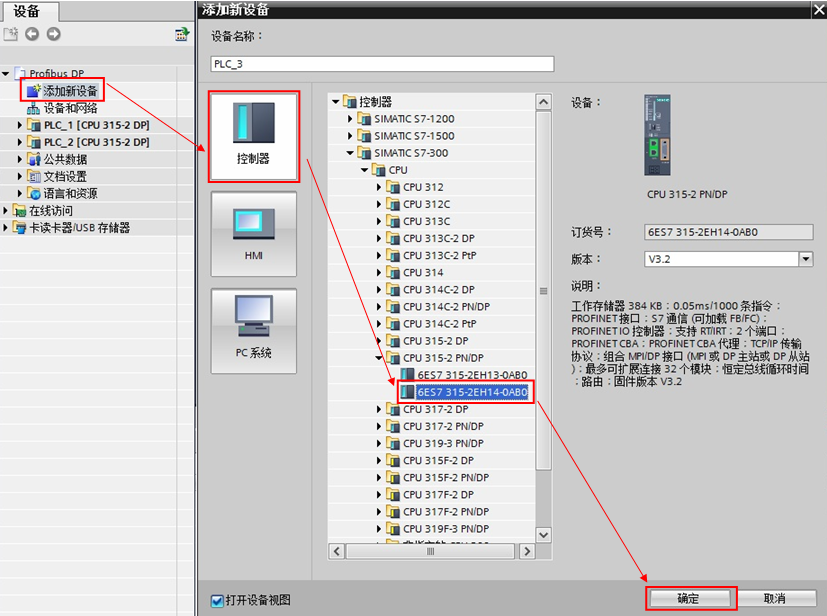The height and width of the screenshot is (616, 827).
Task: Collapse the Profibus DP project node
Action: (5, 73)
